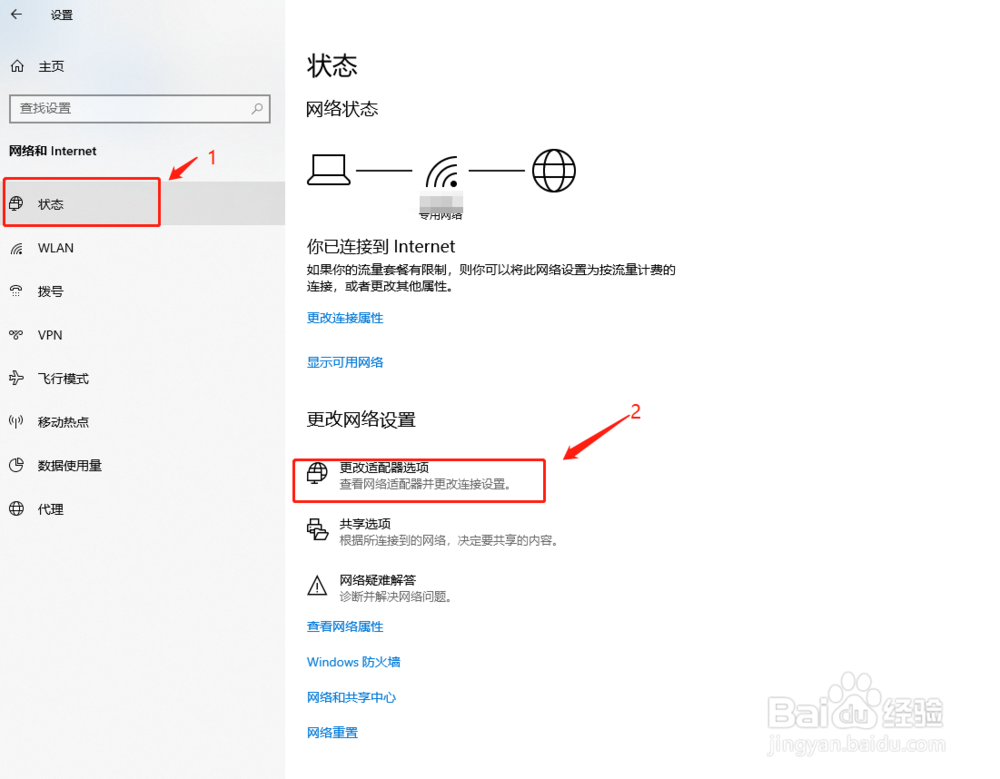Click the 飞行模式 airplane icon
Screen dimensions: 1000x779
(17, 378)
